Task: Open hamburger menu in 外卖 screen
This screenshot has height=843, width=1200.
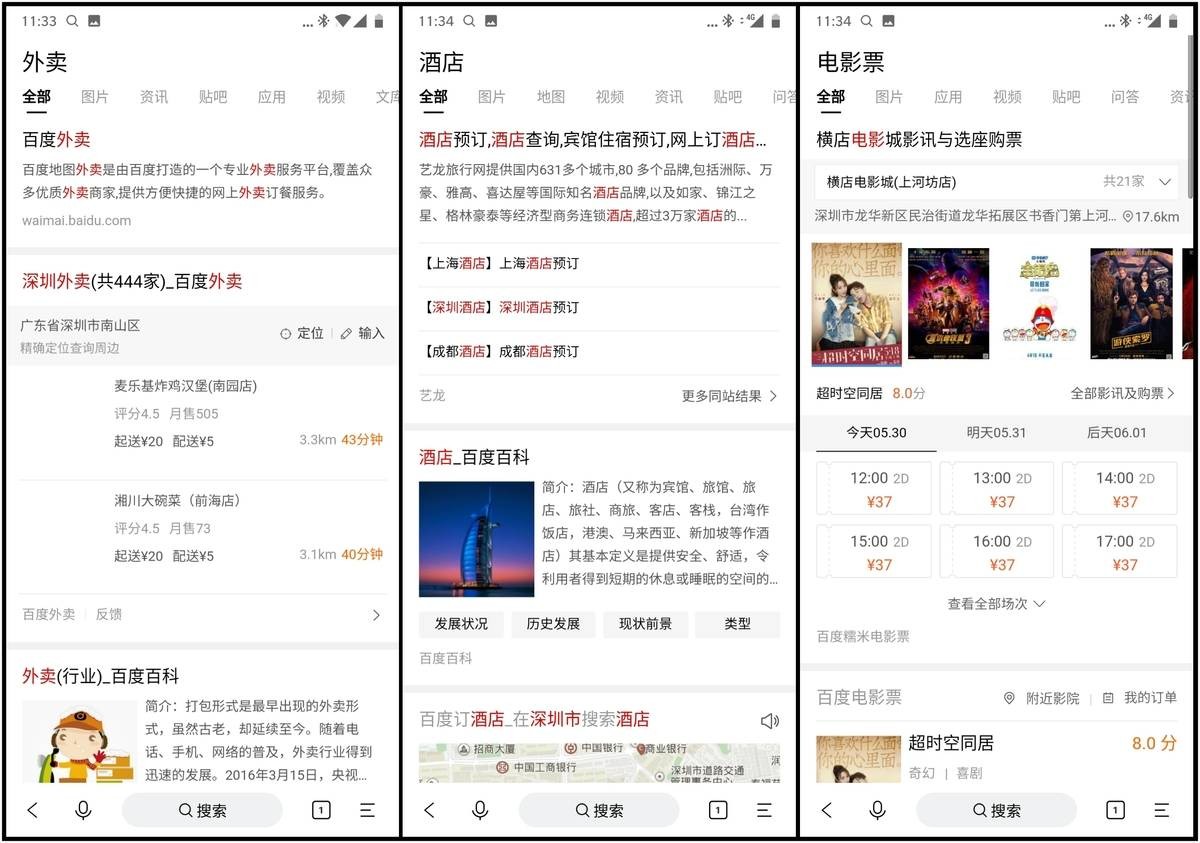Action: coord(367,810)
